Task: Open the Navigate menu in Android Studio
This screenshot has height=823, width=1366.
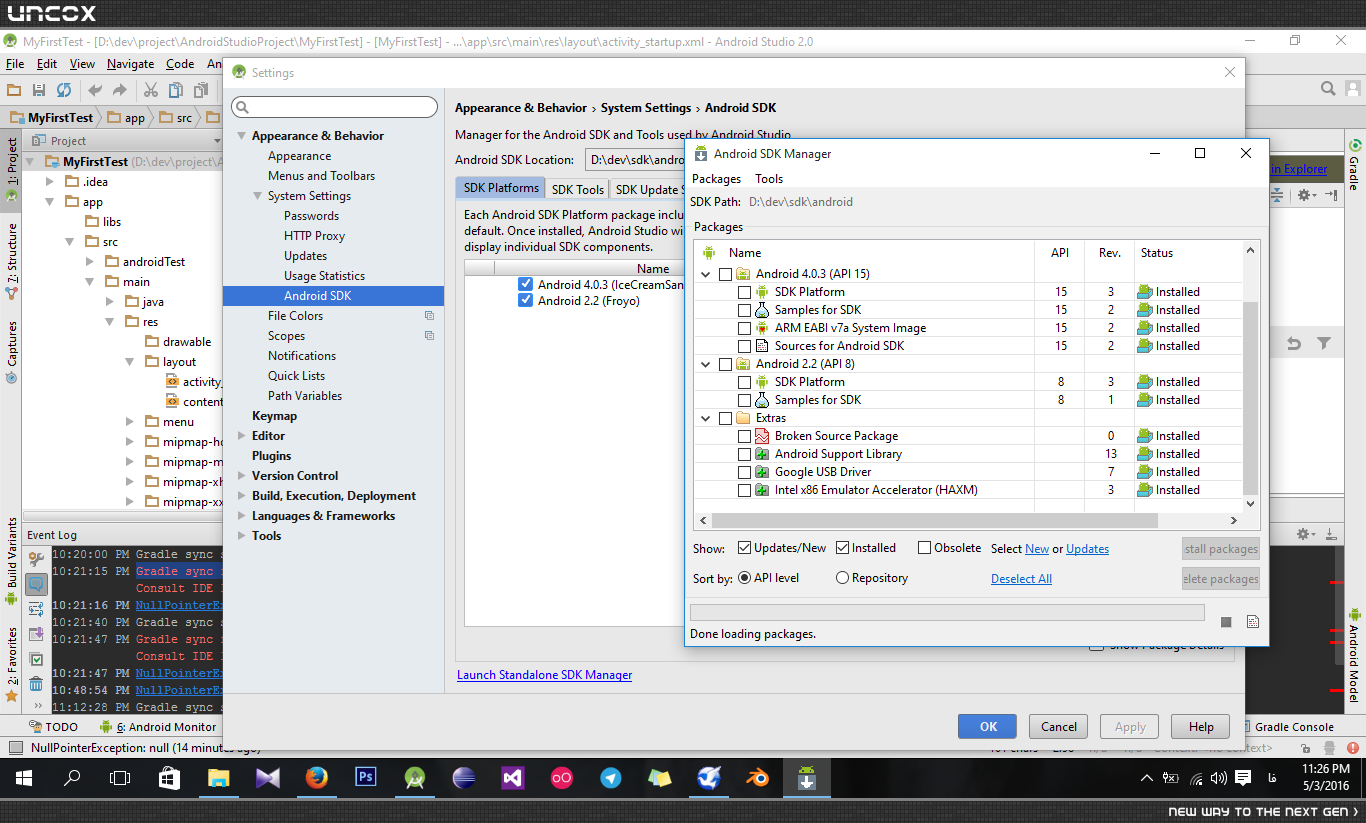Action: [130, 64]
